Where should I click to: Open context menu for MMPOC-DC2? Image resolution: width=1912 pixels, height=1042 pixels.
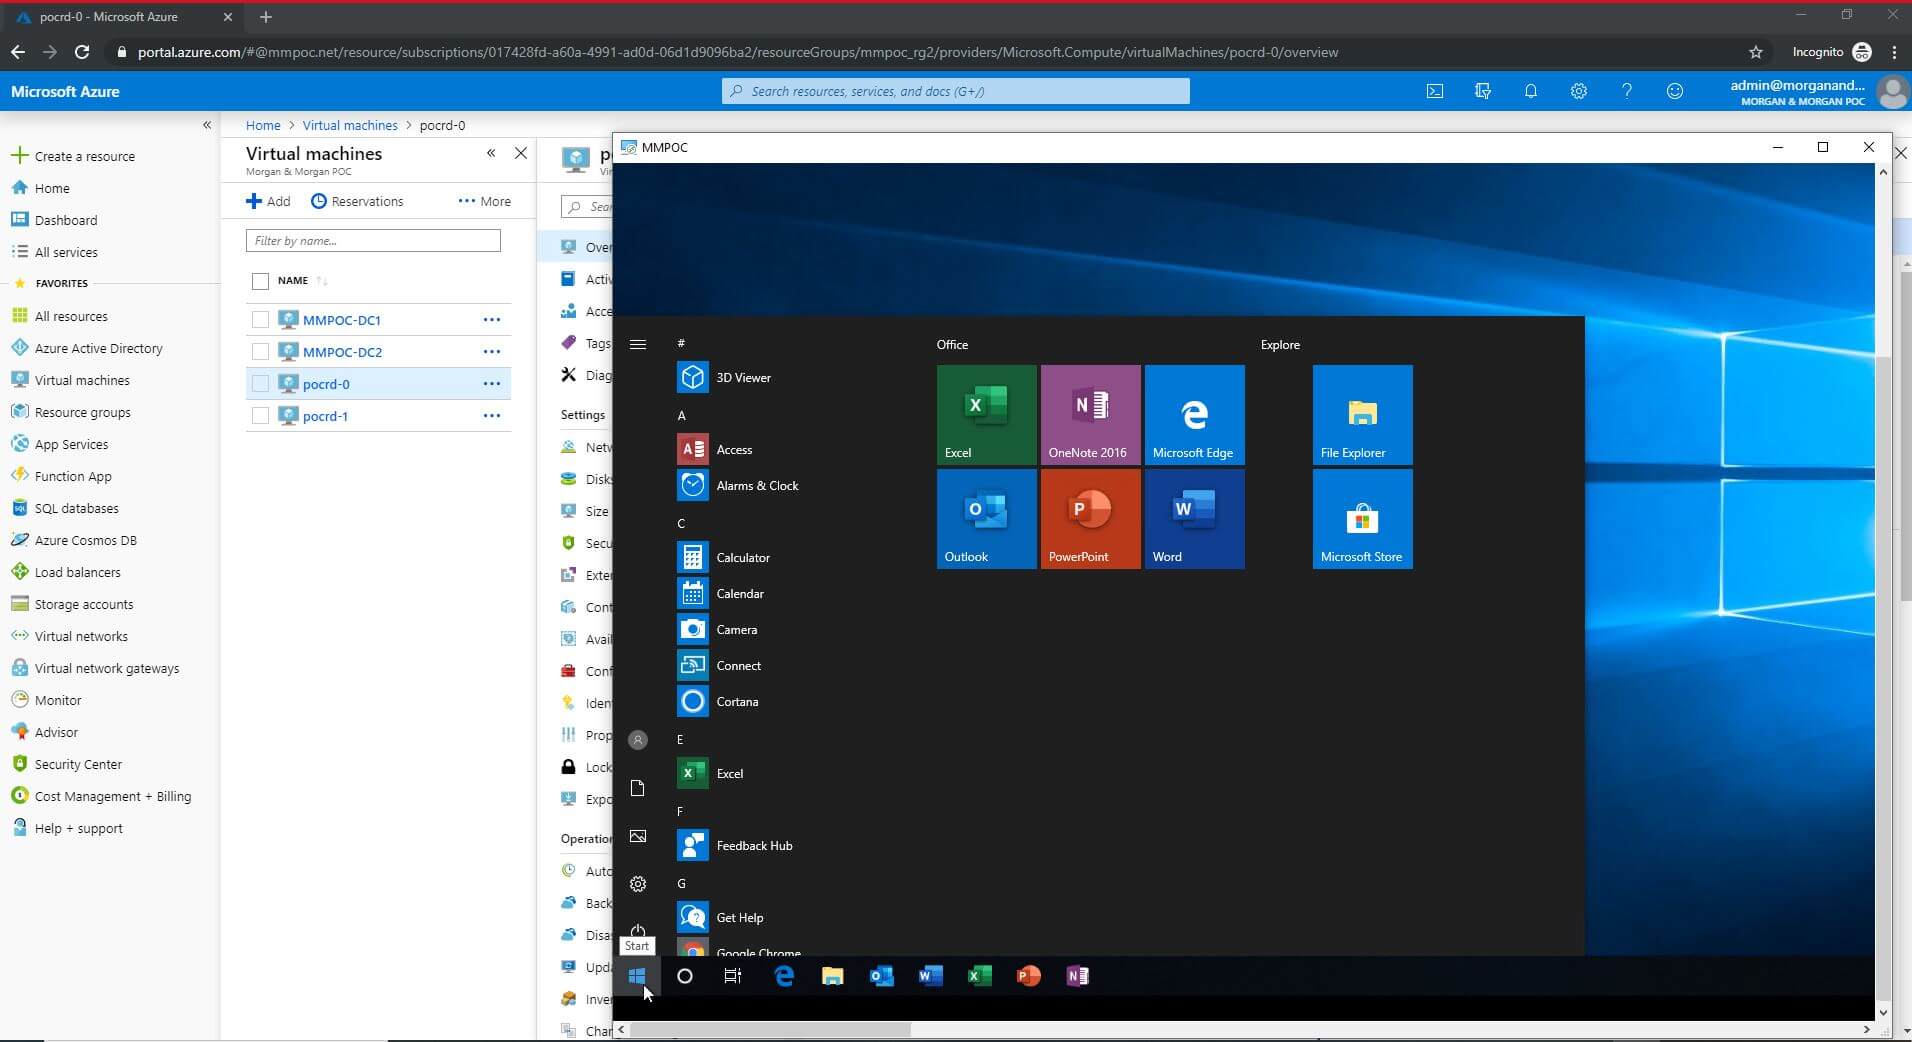492,352
